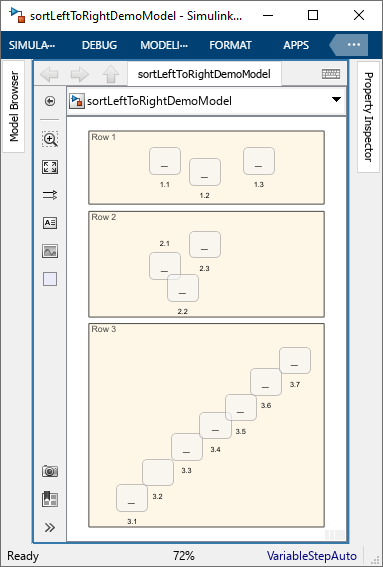Click the Hide/Show Explorer Bar icon
Viewport: 383px width, 567px height.
pyautogui.click(x=50, y=101)
